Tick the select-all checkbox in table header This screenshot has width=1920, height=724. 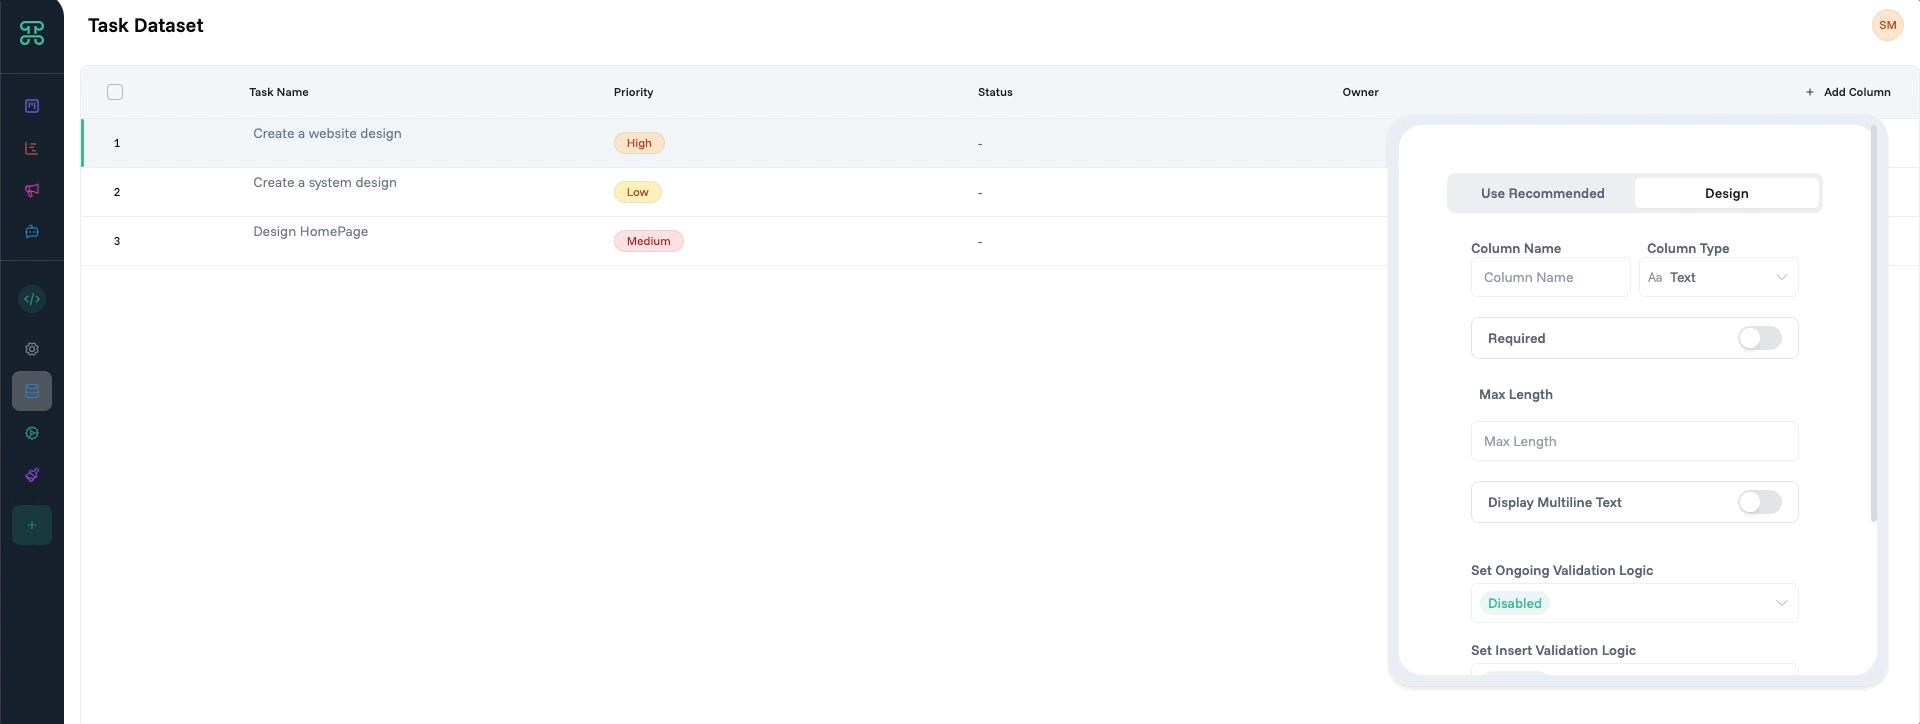click(x=115, y=92)
